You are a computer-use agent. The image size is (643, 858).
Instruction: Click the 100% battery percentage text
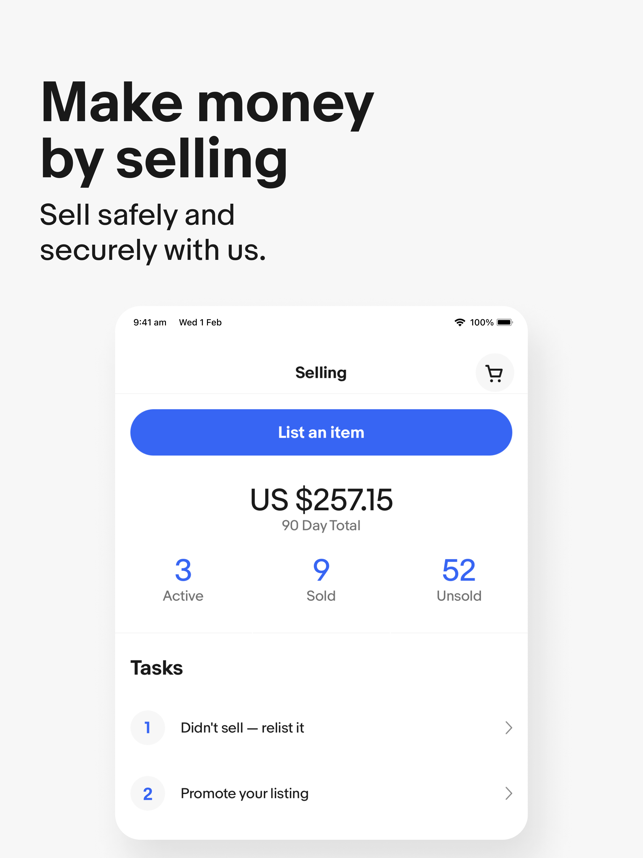point(482,322)
